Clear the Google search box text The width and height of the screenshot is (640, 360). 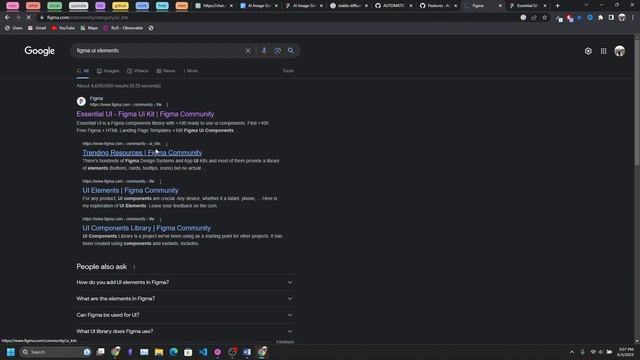click(248, 51)
